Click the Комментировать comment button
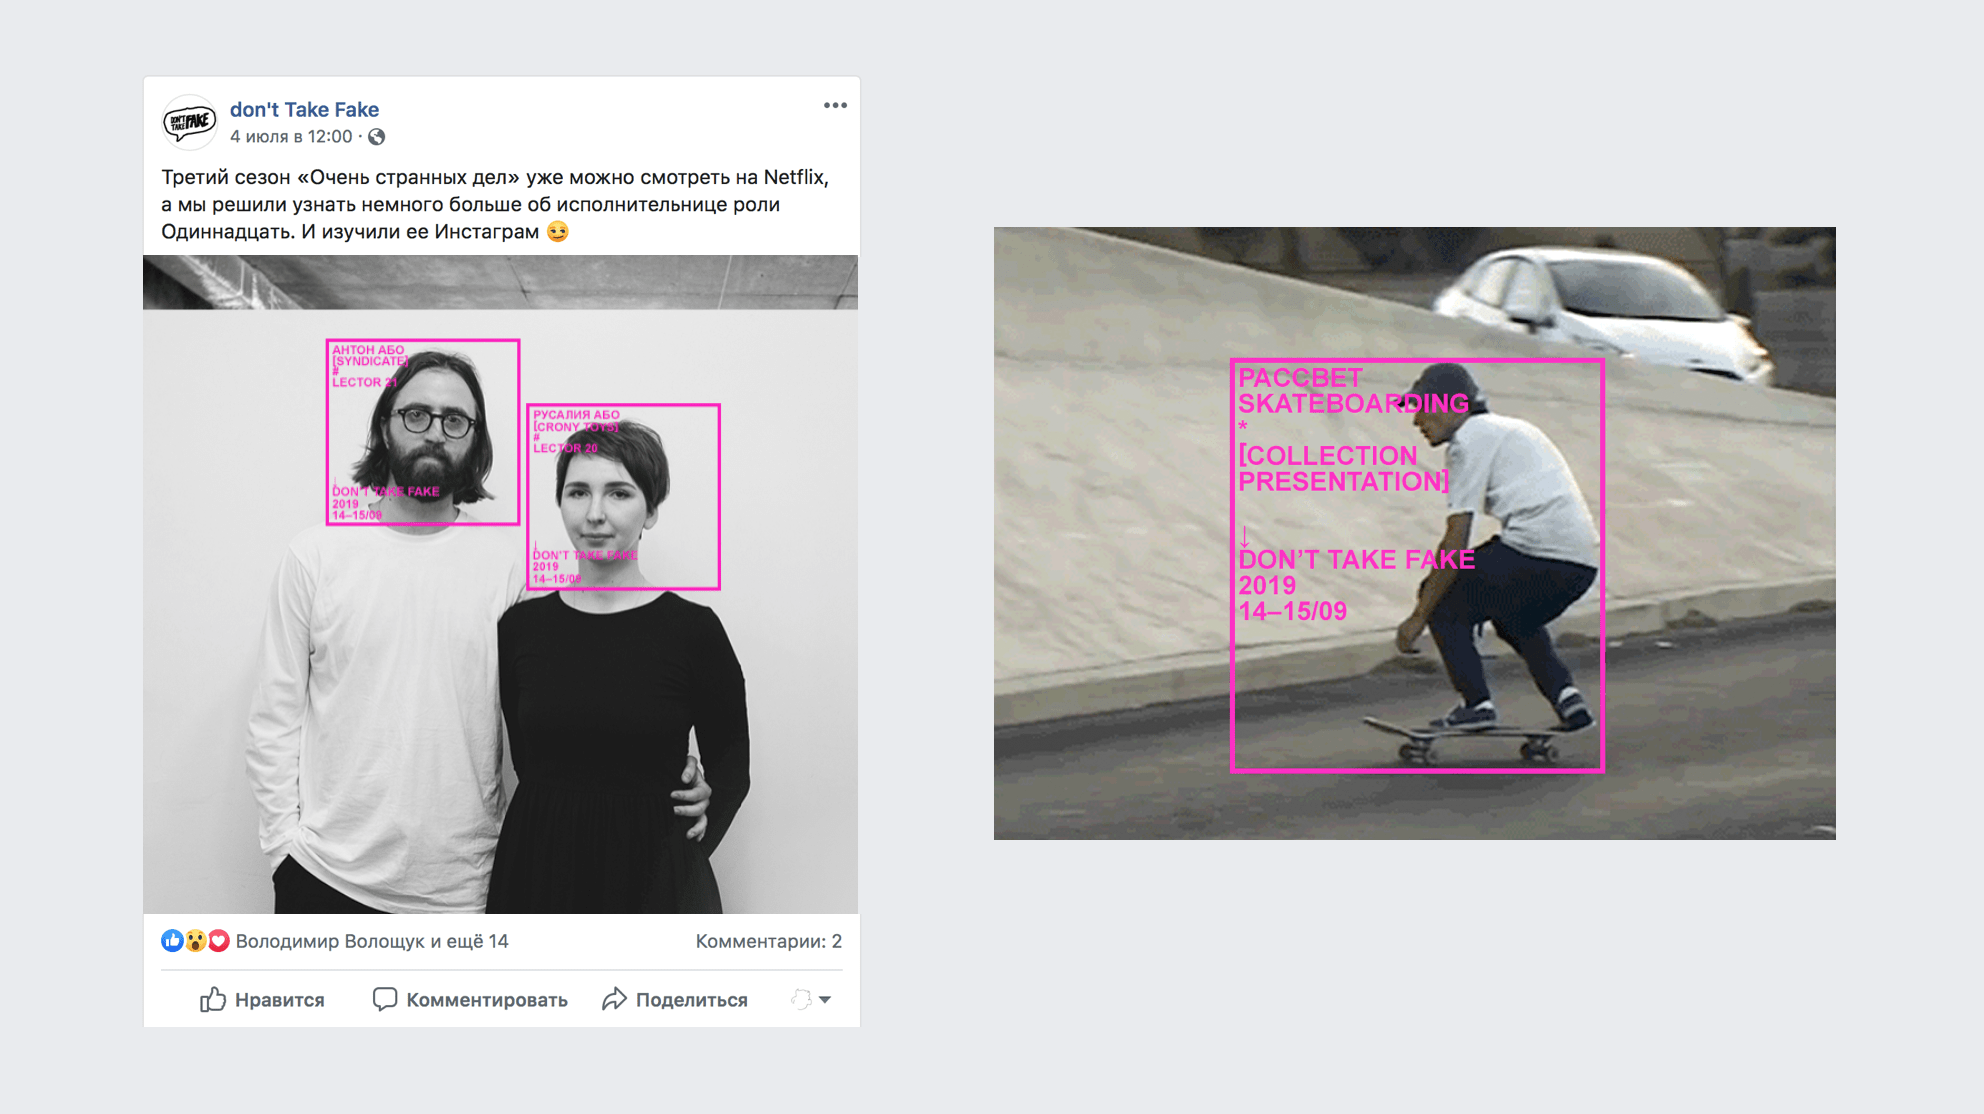 (470, 999)
